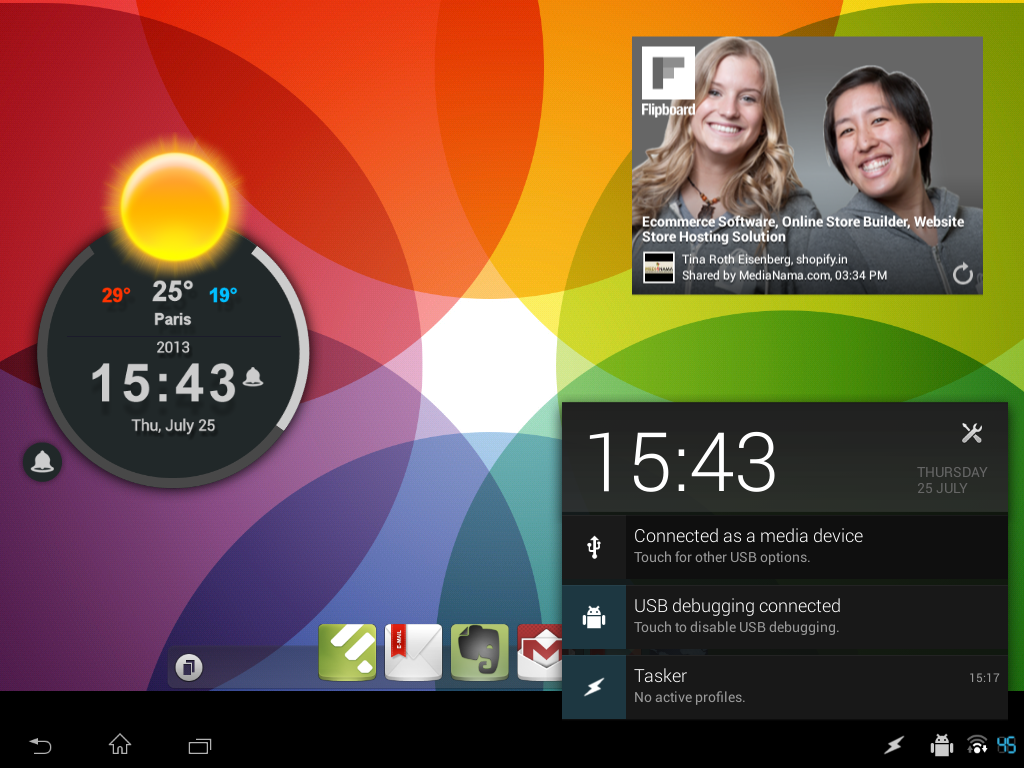
Task: Open Evernote elephant app icon
Action: [480, 652]
